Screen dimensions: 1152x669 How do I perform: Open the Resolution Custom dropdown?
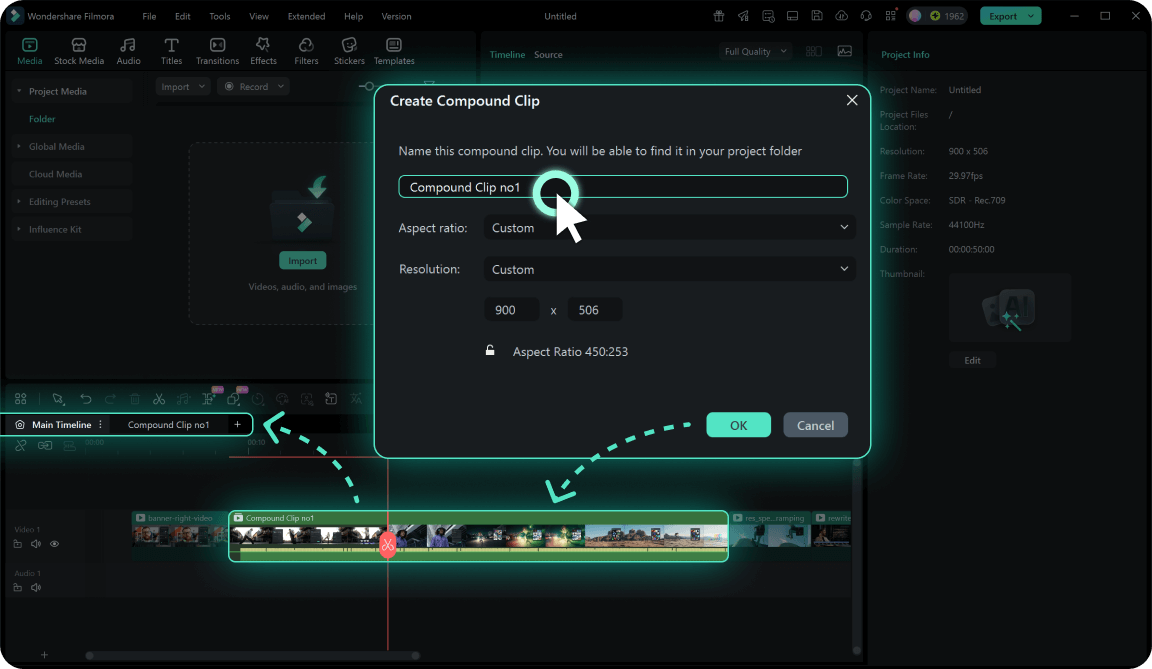click(x=669, y=270)
